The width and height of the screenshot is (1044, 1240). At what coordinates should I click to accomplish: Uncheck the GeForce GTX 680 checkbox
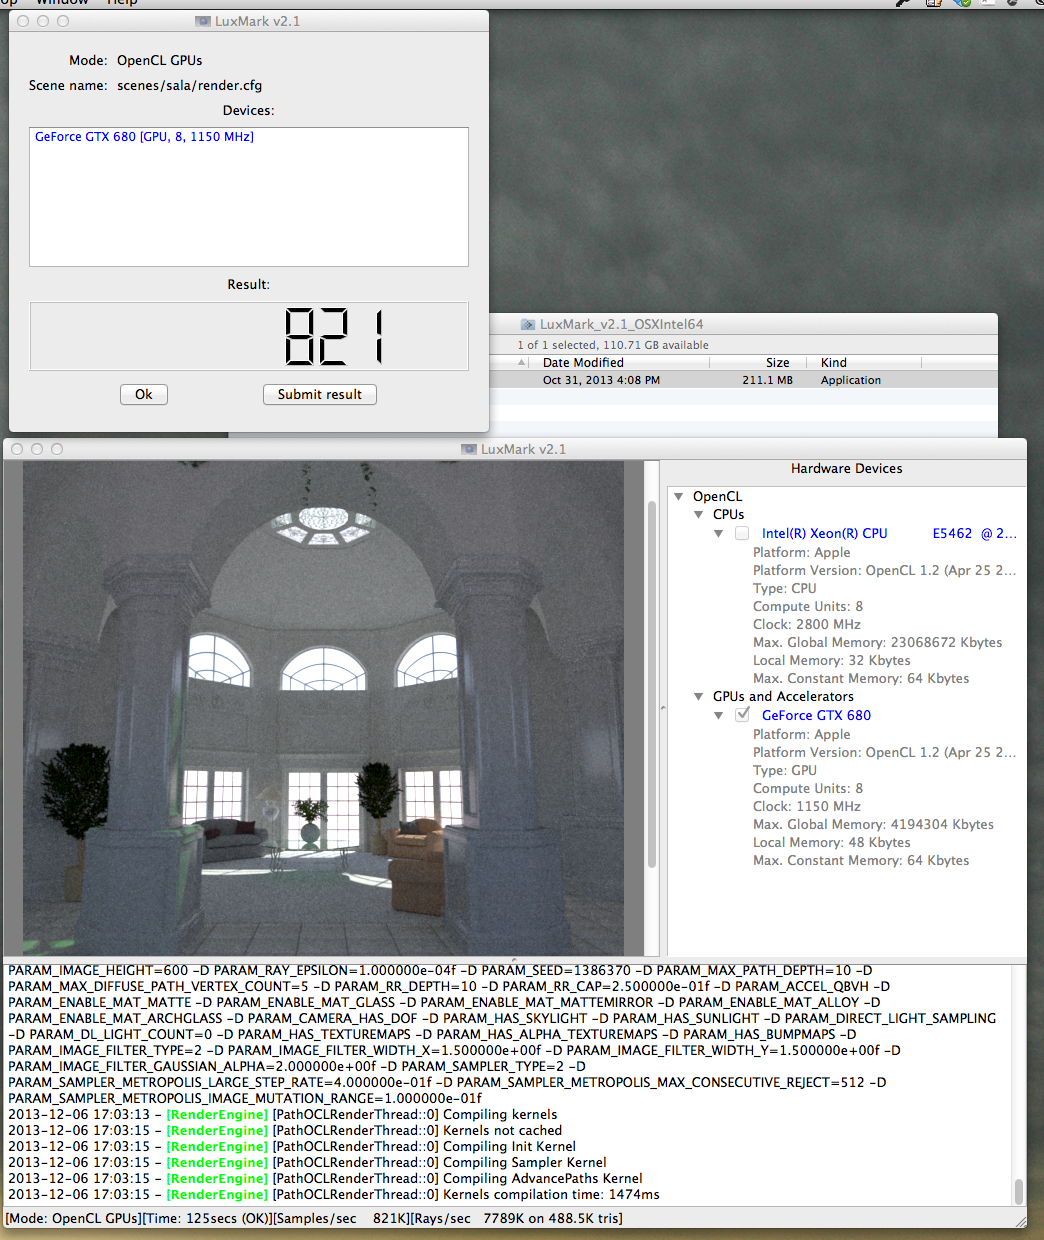pos(742,715)
